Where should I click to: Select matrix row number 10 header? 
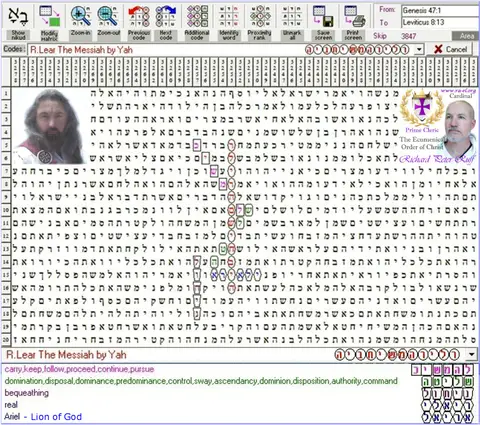(6, 210)
